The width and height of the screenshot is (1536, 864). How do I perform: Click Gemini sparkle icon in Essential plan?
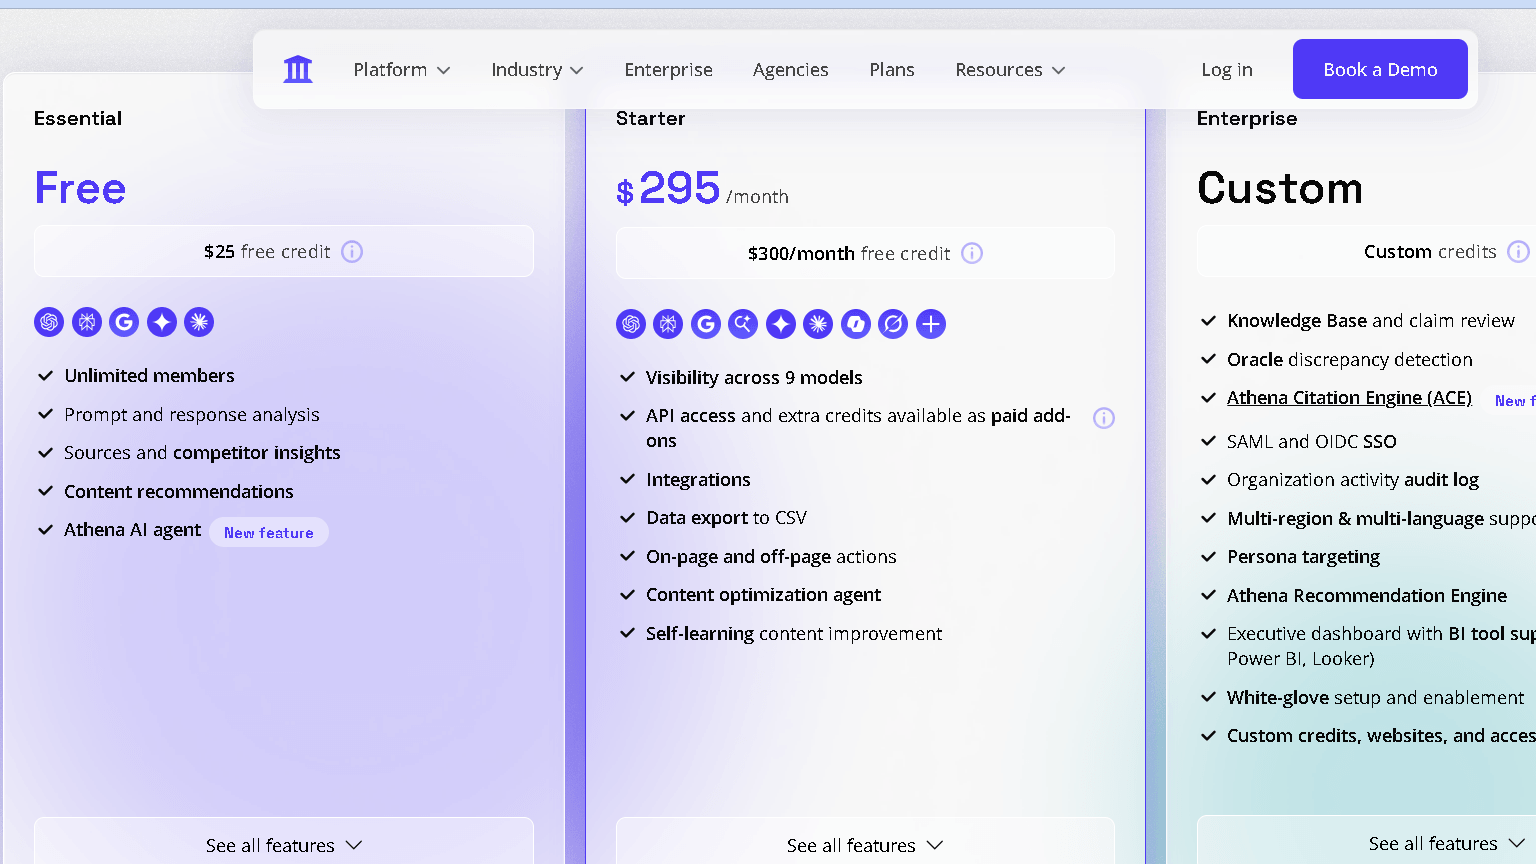[162, 322]
